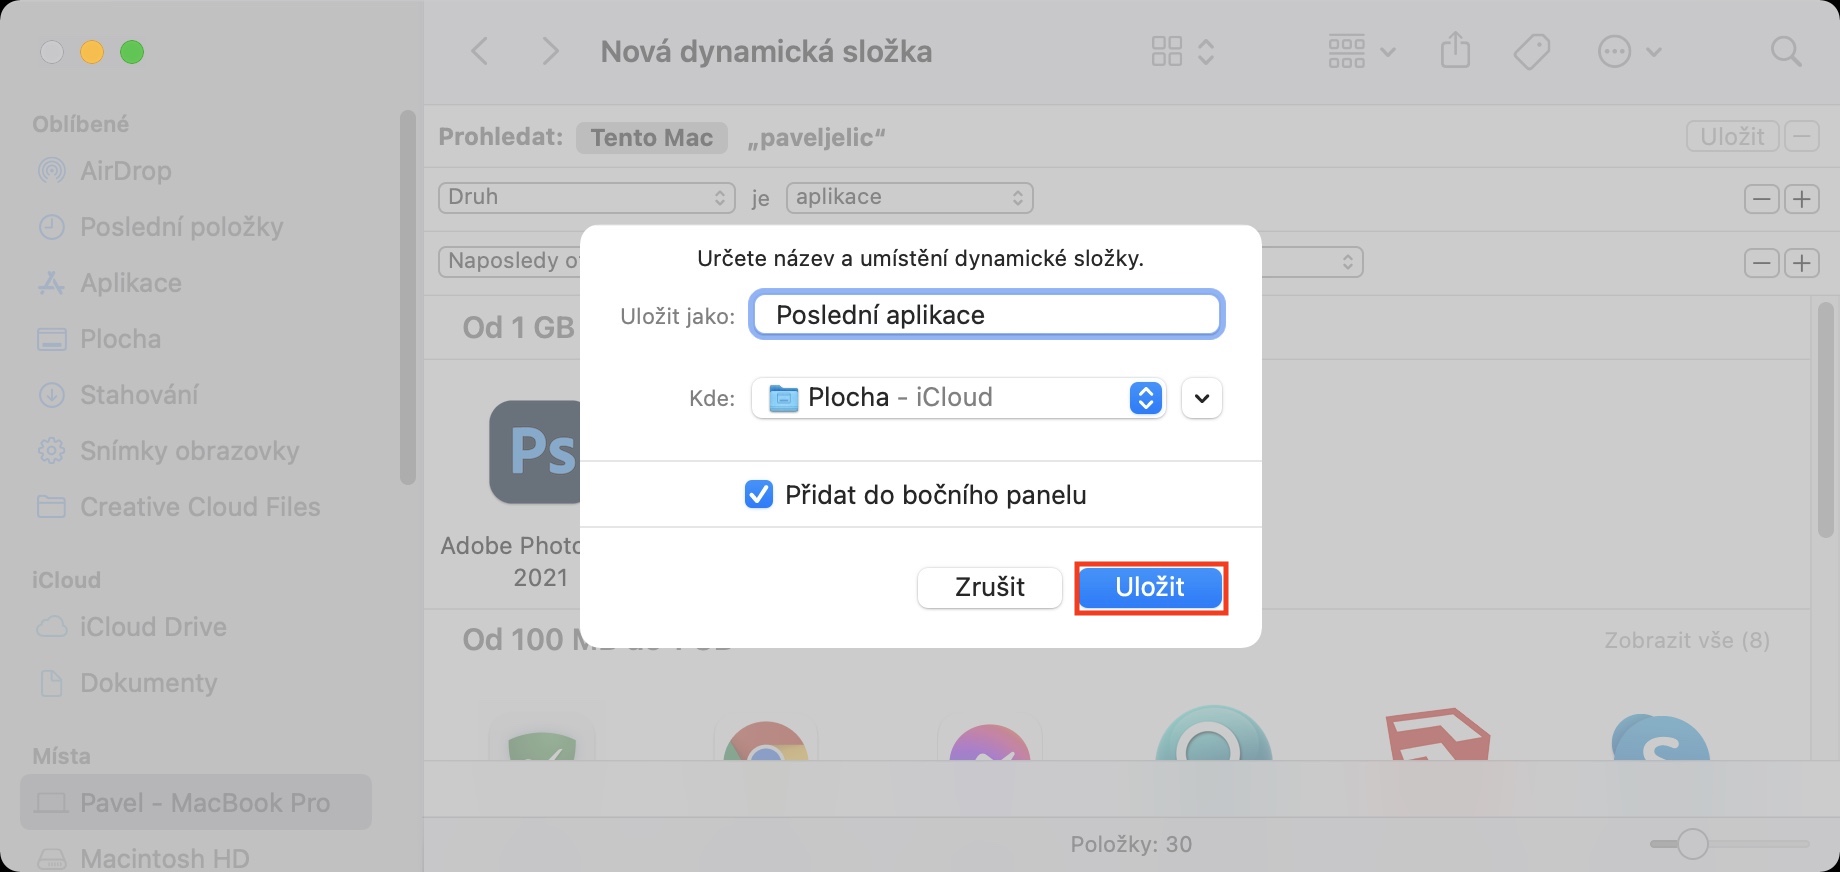
Task: Open the Kde location dropdown
Action: point(957,398)
